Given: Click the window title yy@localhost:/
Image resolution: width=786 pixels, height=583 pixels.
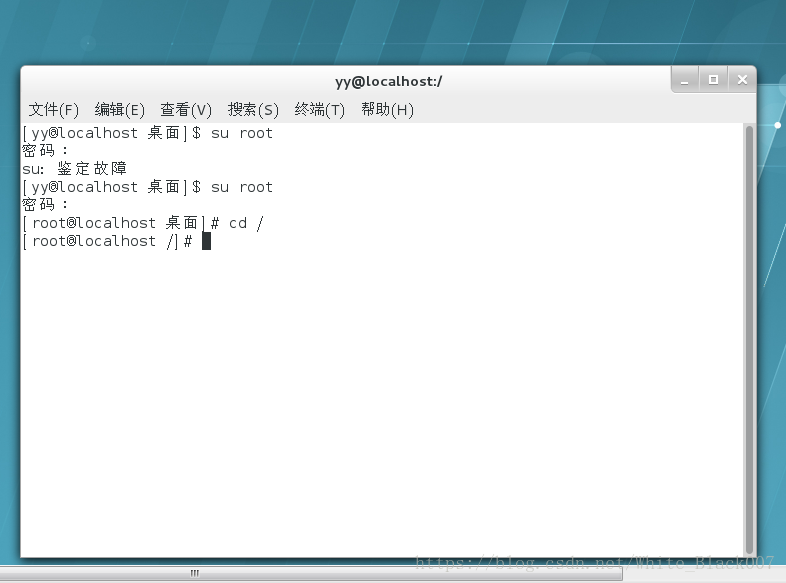Looking at the screenshot, I should (x=388, y=81).
